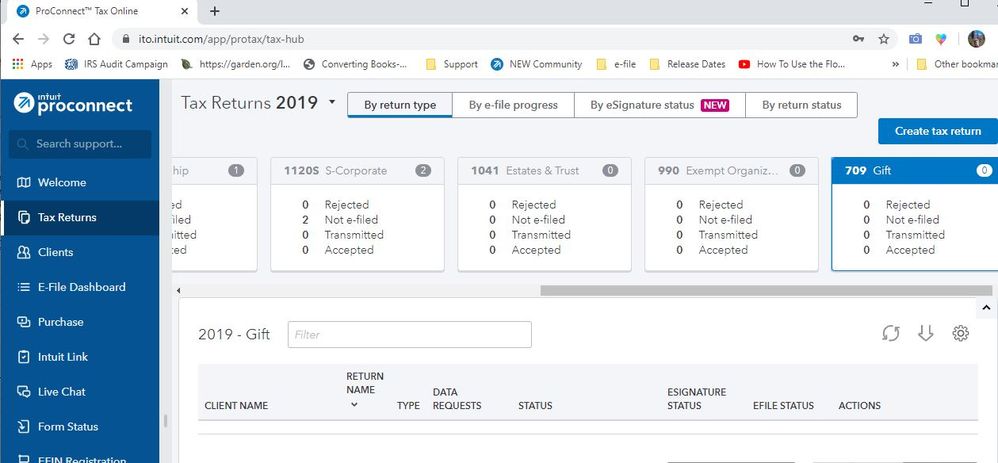Open Other bookmarks folder
Screen dimensions: 998x463
coord(957,64)
